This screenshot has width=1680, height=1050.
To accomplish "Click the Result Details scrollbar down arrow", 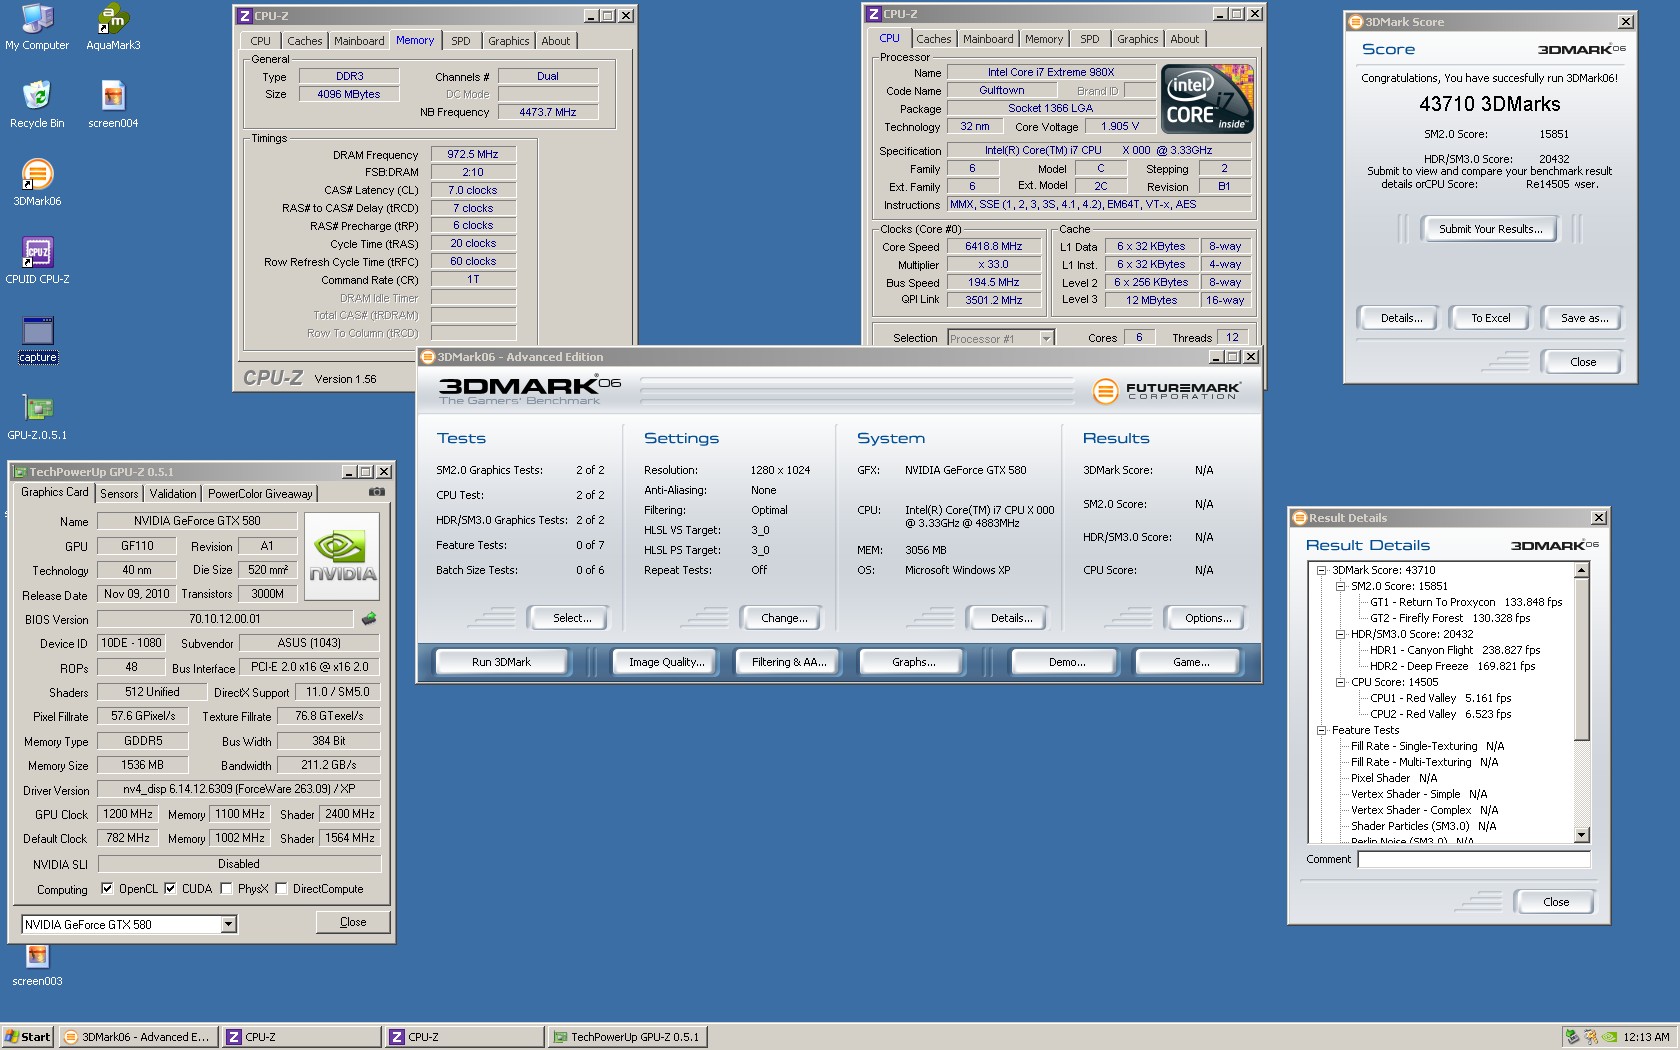I will tap(1582, 835).
